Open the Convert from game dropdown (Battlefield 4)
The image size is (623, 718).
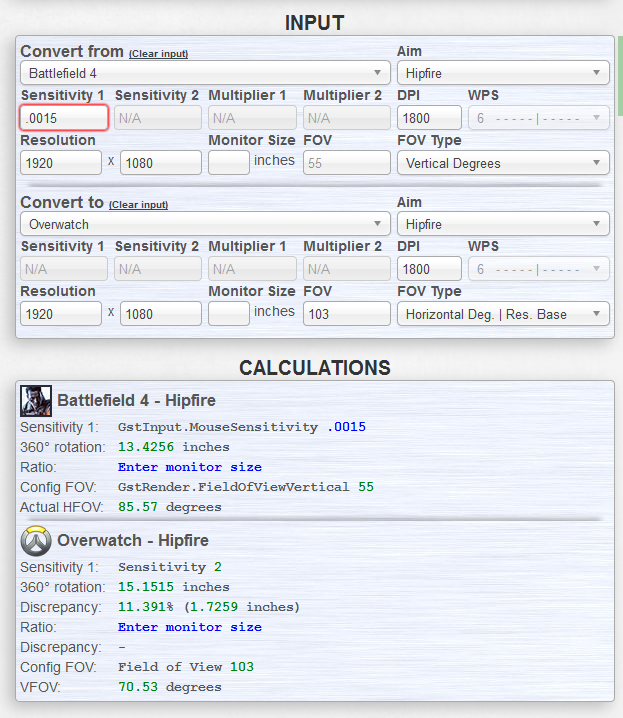[205, 73]
